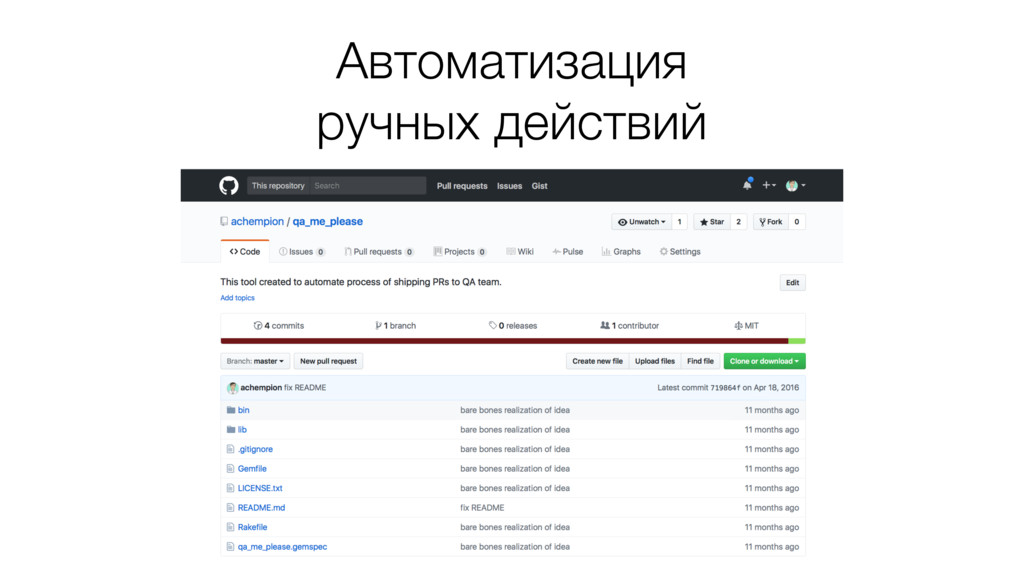
Task: Switch to the Wiki tab
Action: click(520, 251)
